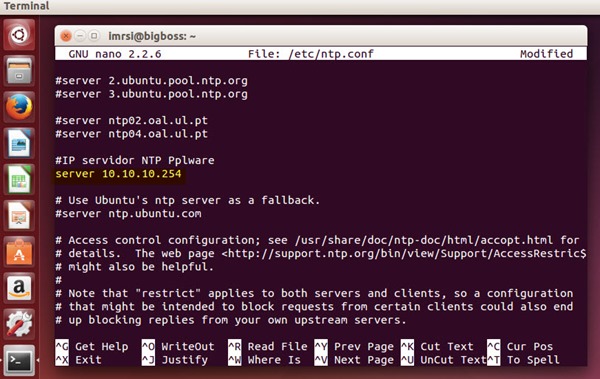
Task: Click the ^C Cur Pos shortcut
Action: pyautogui.click(x=520, y=346)
